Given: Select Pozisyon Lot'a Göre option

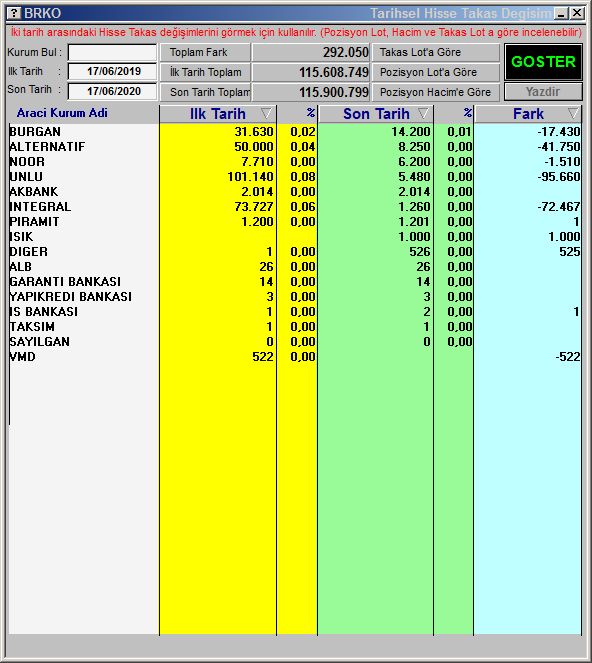Looking at the screenshot, I should click(x=436, y=72).
